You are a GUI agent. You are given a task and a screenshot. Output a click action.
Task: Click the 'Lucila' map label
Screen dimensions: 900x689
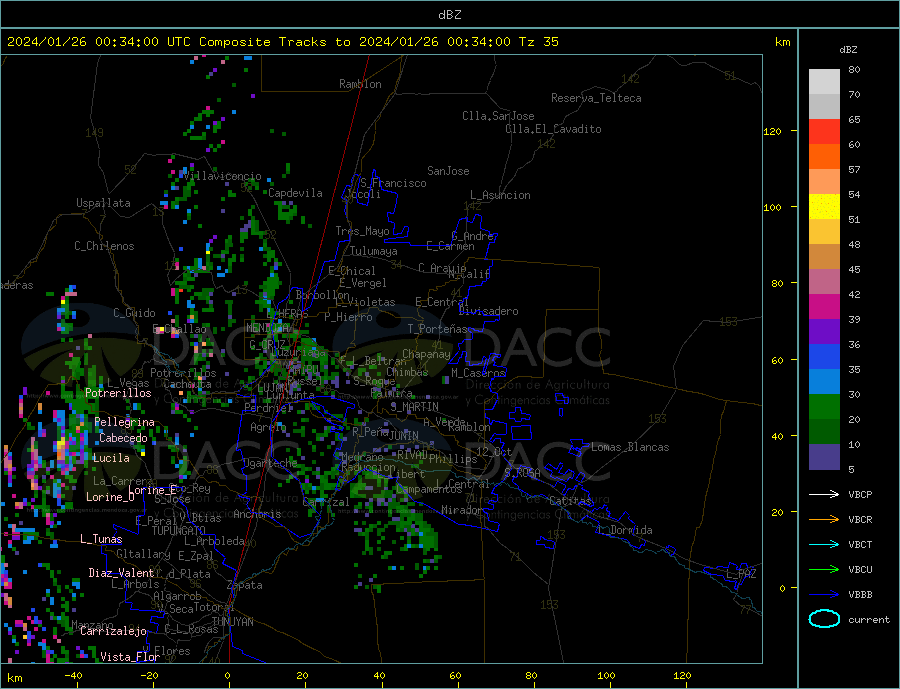tap(111, 458)
